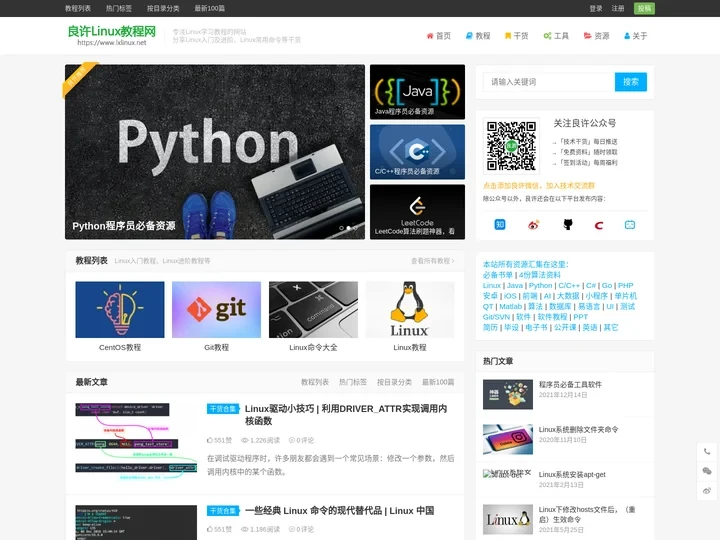Open 教程 in the main navigation
Image resolution: width=720 pixels, height=540 pixels.
pos(478,36)
